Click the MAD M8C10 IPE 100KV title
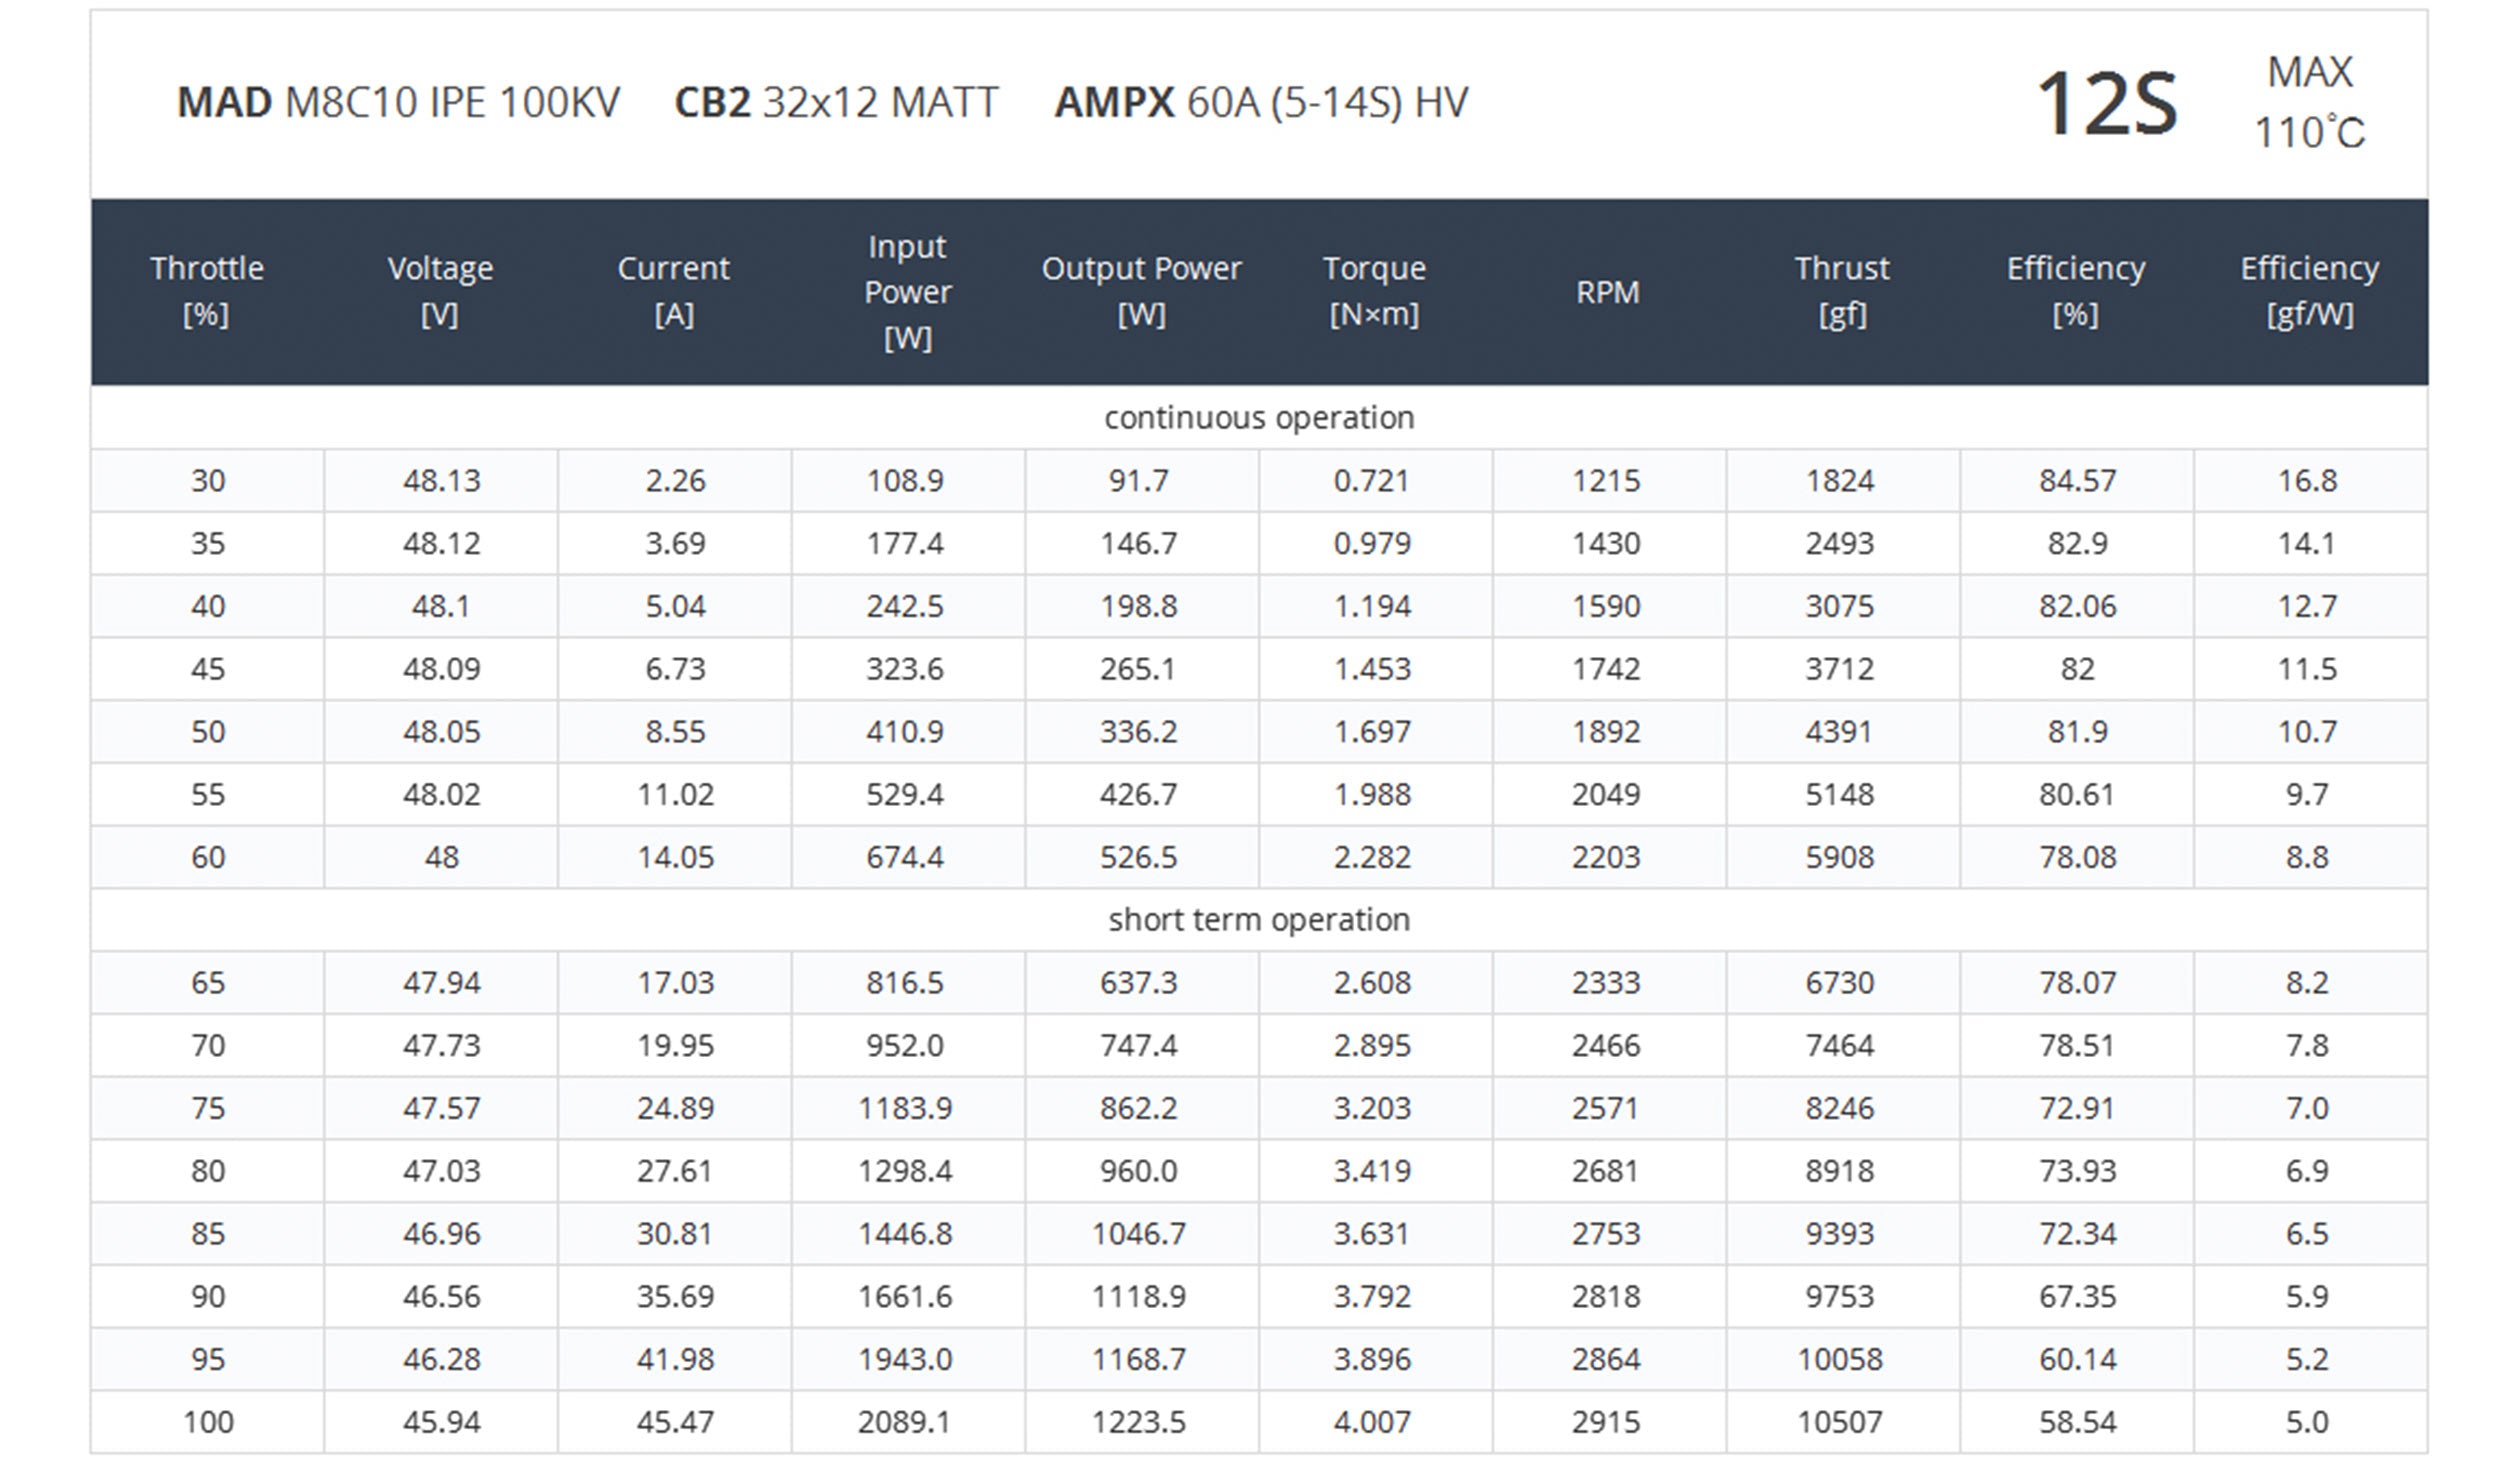This screenshot has height=1459, width=2500. 398,103
